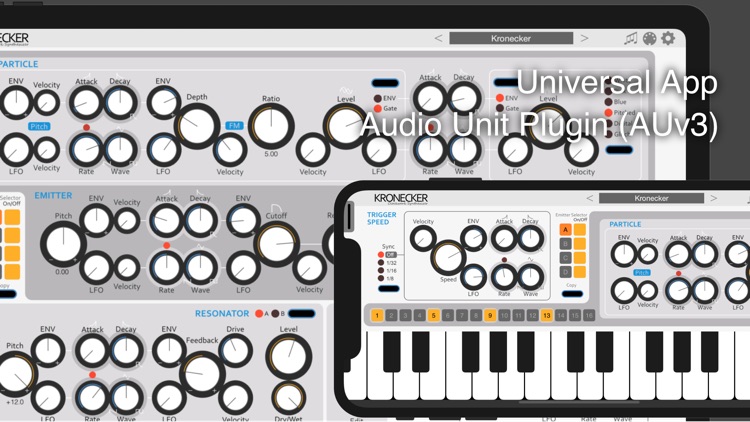Open Kronecker preset name bar on phone
Viewport: 750px width, 422px height.
pyautogui.click(x=651, y=198)
